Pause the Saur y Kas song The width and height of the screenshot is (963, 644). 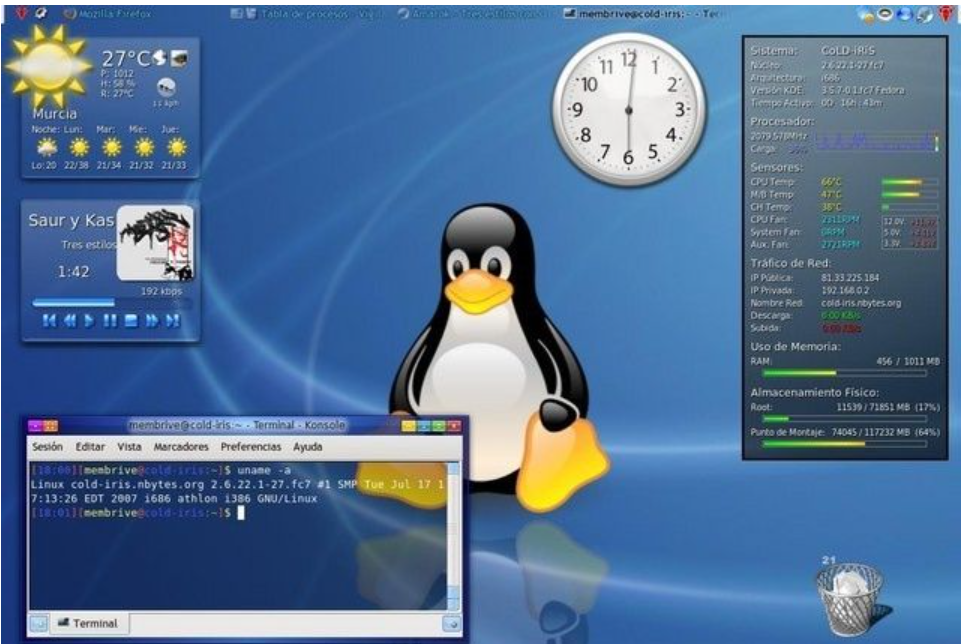coord(110,321)
